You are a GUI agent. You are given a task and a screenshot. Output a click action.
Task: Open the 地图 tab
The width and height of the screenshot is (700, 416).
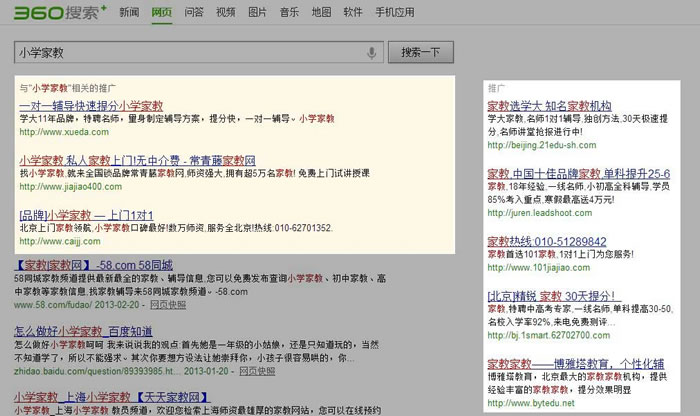(321, 13)
